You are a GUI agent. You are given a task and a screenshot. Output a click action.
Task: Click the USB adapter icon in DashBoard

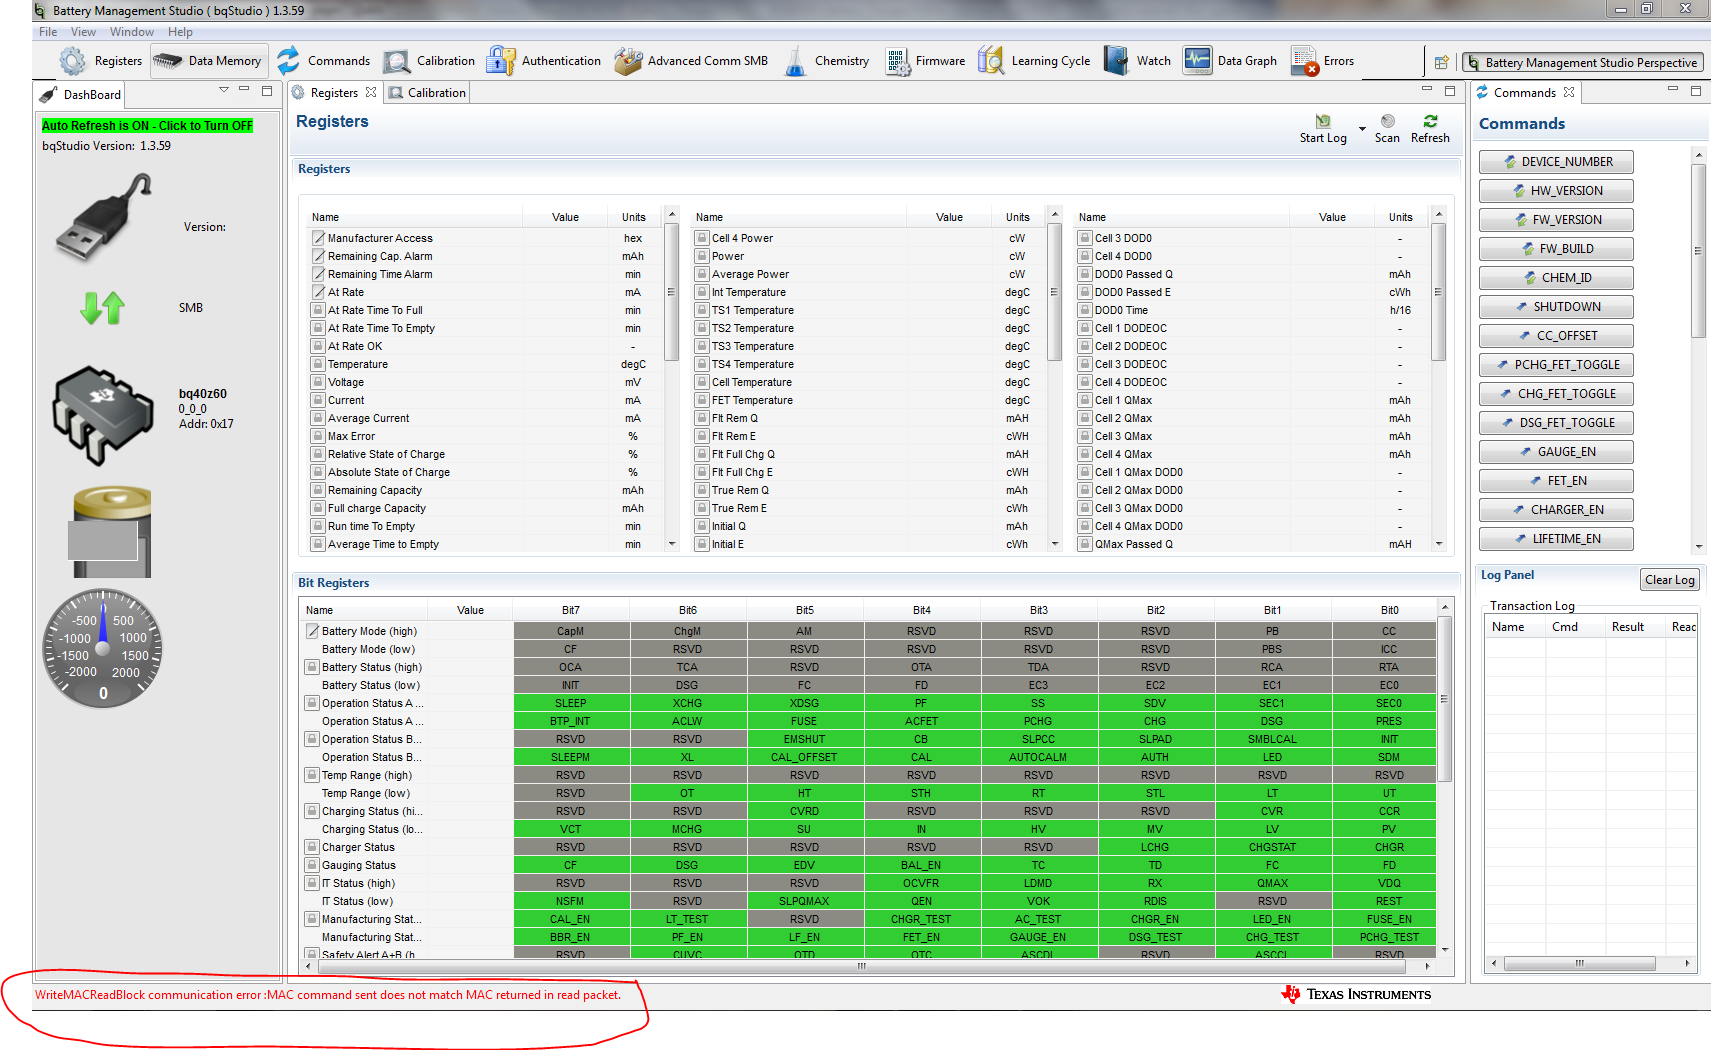103,218
